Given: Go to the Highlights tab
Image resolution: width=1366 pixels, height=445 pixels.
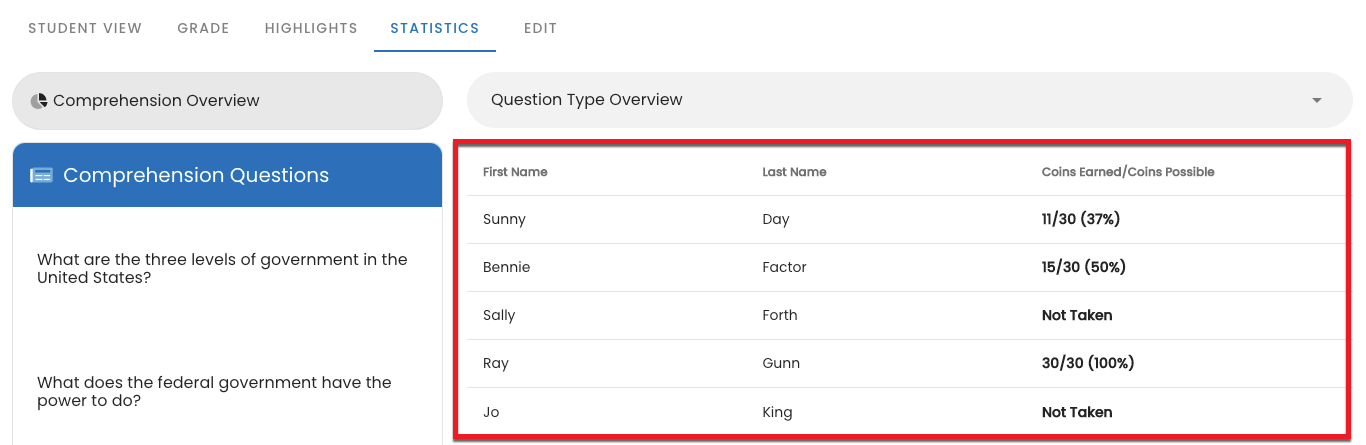Looking at the screenshot, I should click(x=311, y=28).
